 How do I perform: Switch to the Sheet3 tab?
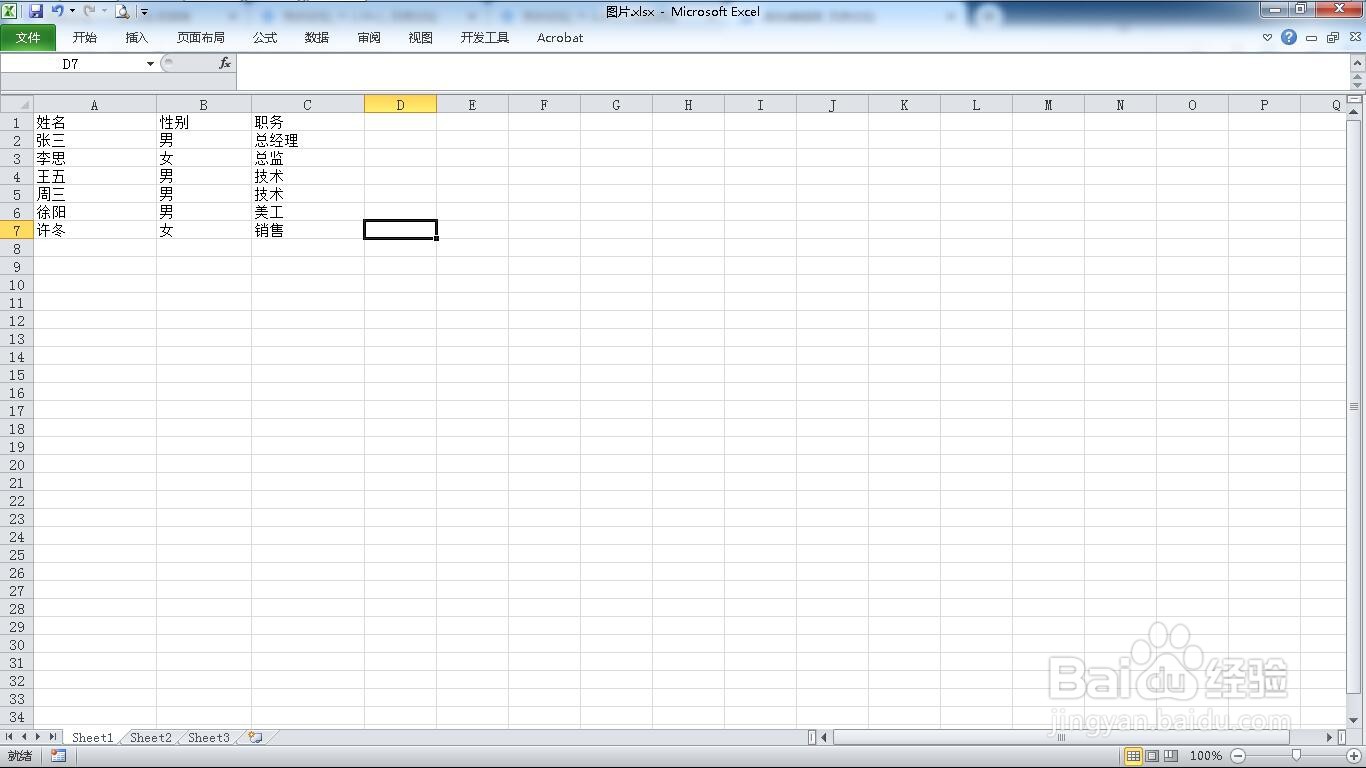(209, 737)
